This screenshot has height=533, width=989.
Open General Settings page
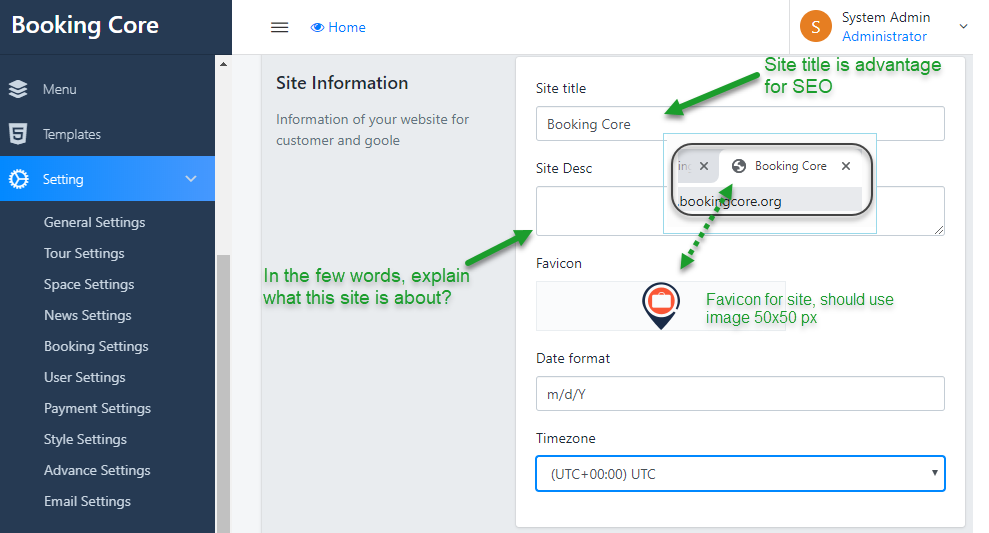pos(95,222)
